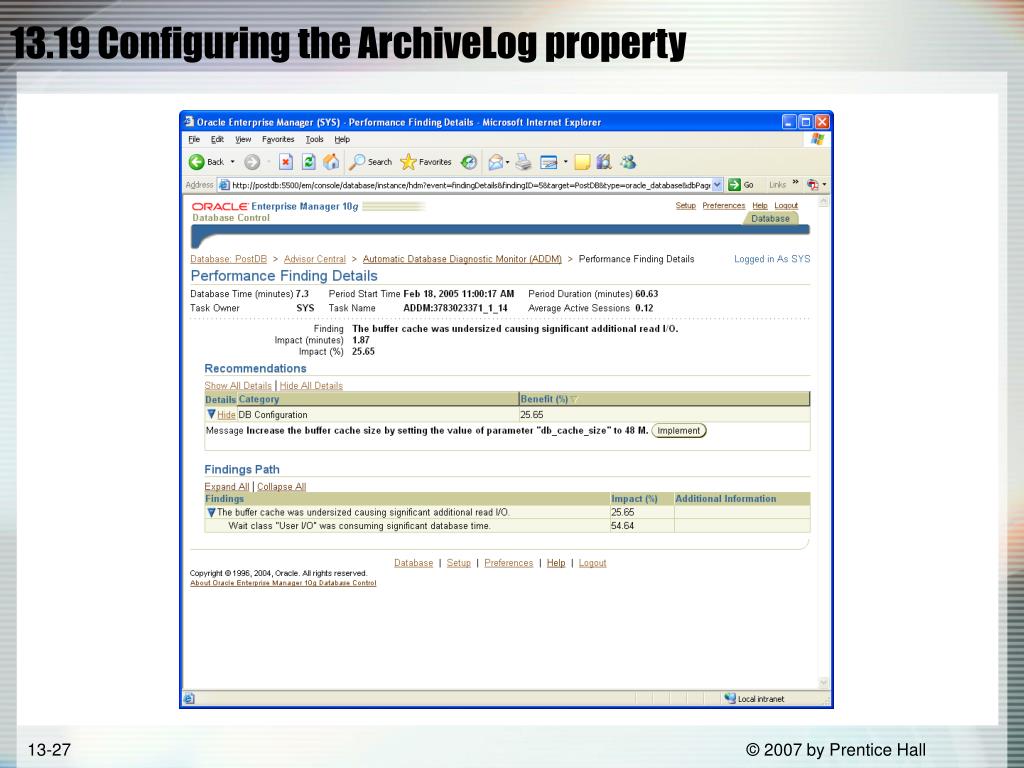Screen dimensions: 1024x768
Task: Click the Research books icon
Action: 604,162
